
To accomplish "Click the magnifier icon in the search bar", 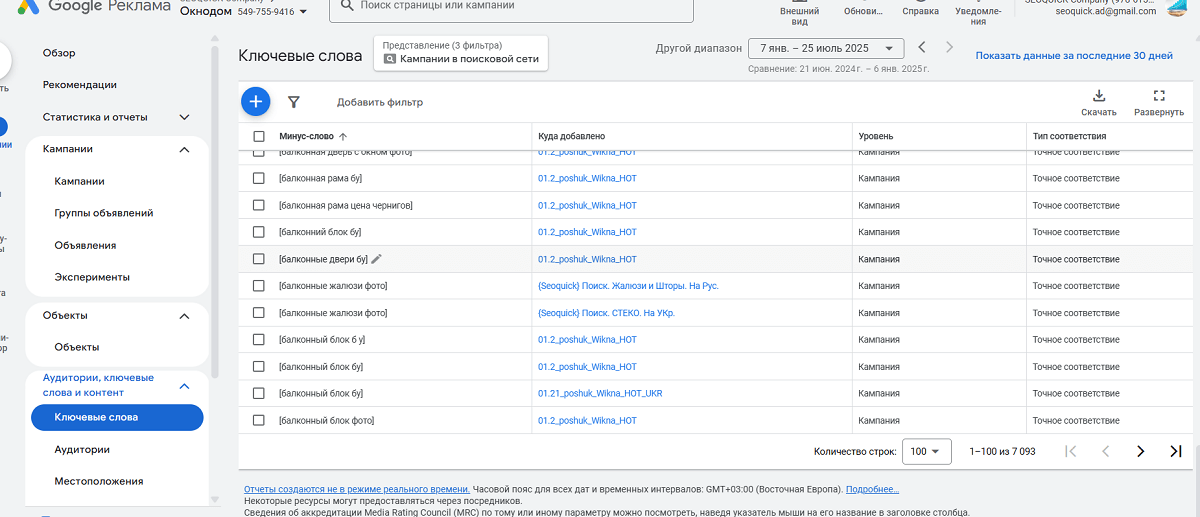I will 346,5.
